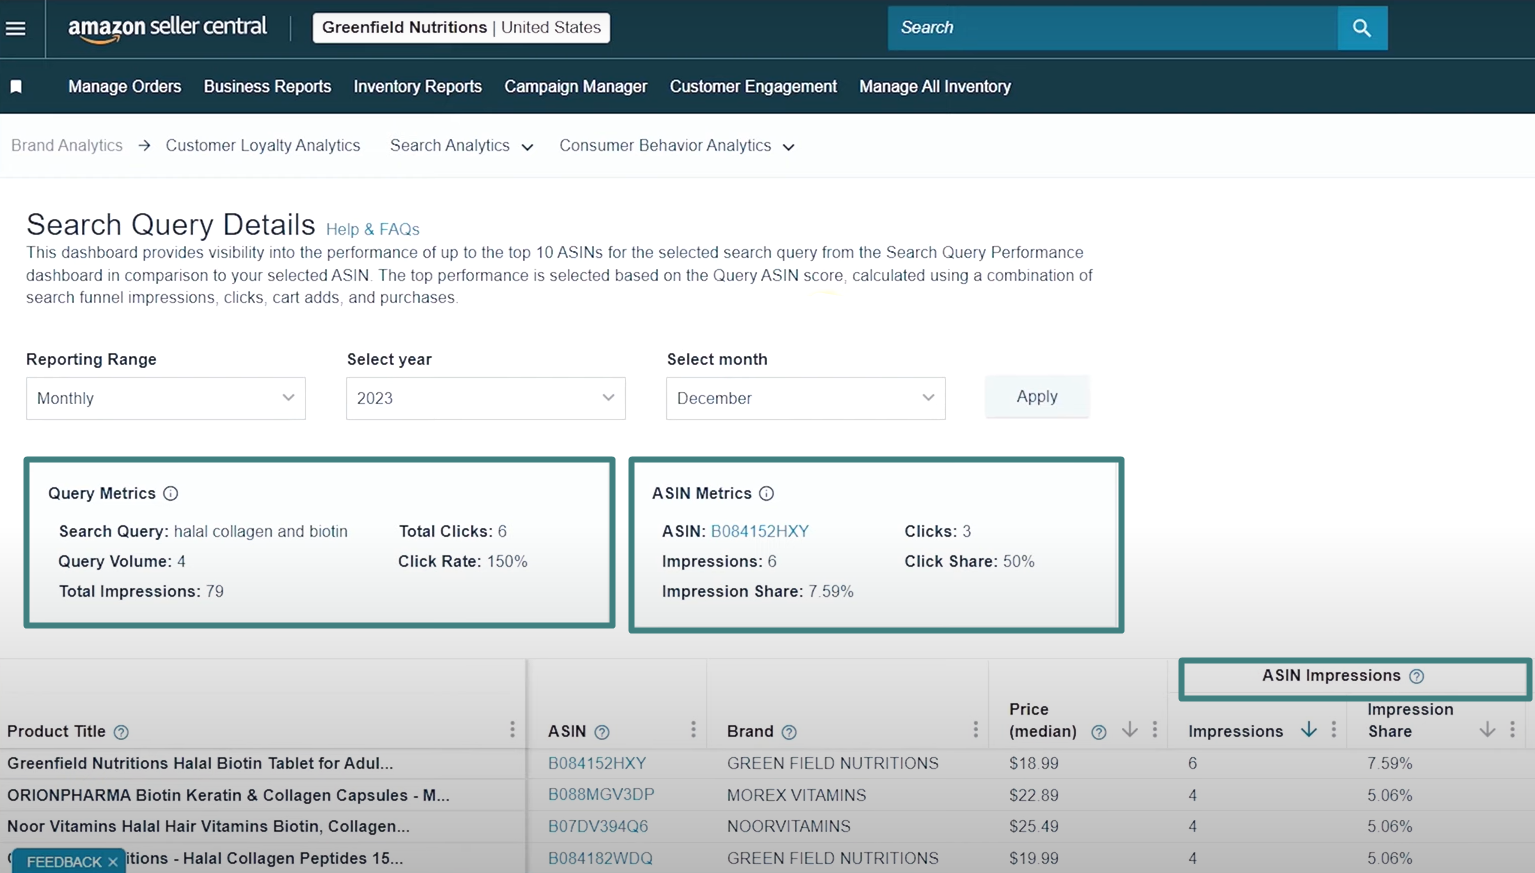Sort by Impression Share arrow
The image size is (1535, 873).
(1487, 730)
